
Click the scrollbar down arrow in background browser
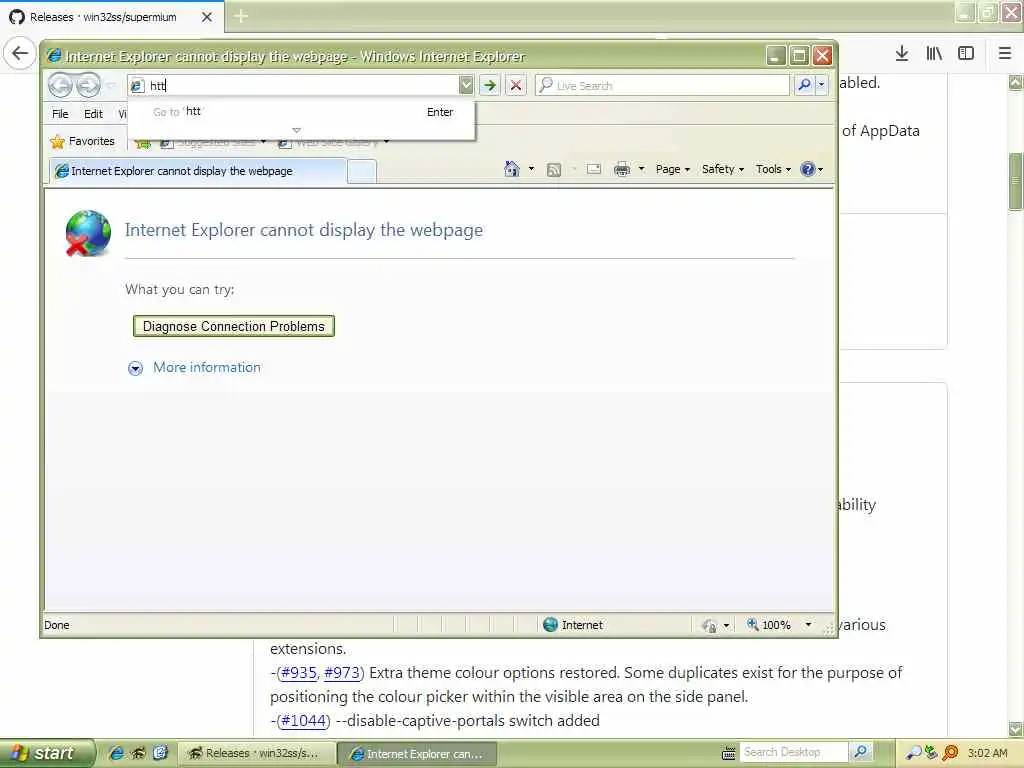click(1016, 729)
